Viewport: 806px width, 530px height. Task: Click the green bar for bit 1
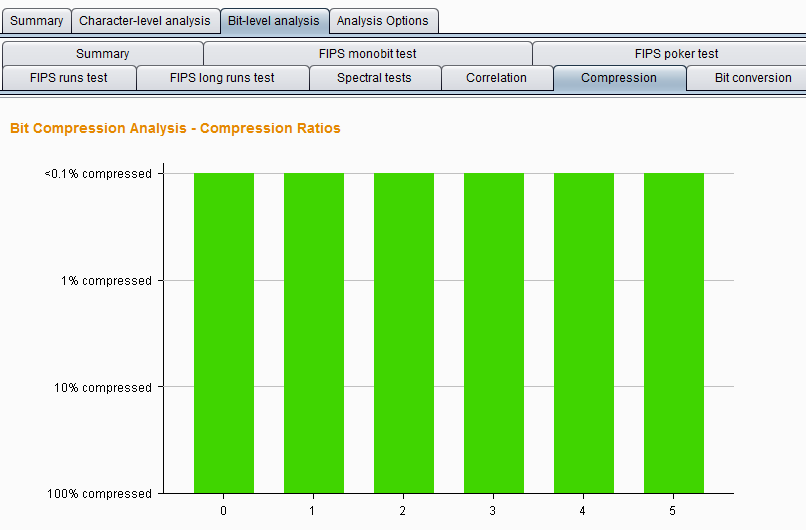[314, 333]
